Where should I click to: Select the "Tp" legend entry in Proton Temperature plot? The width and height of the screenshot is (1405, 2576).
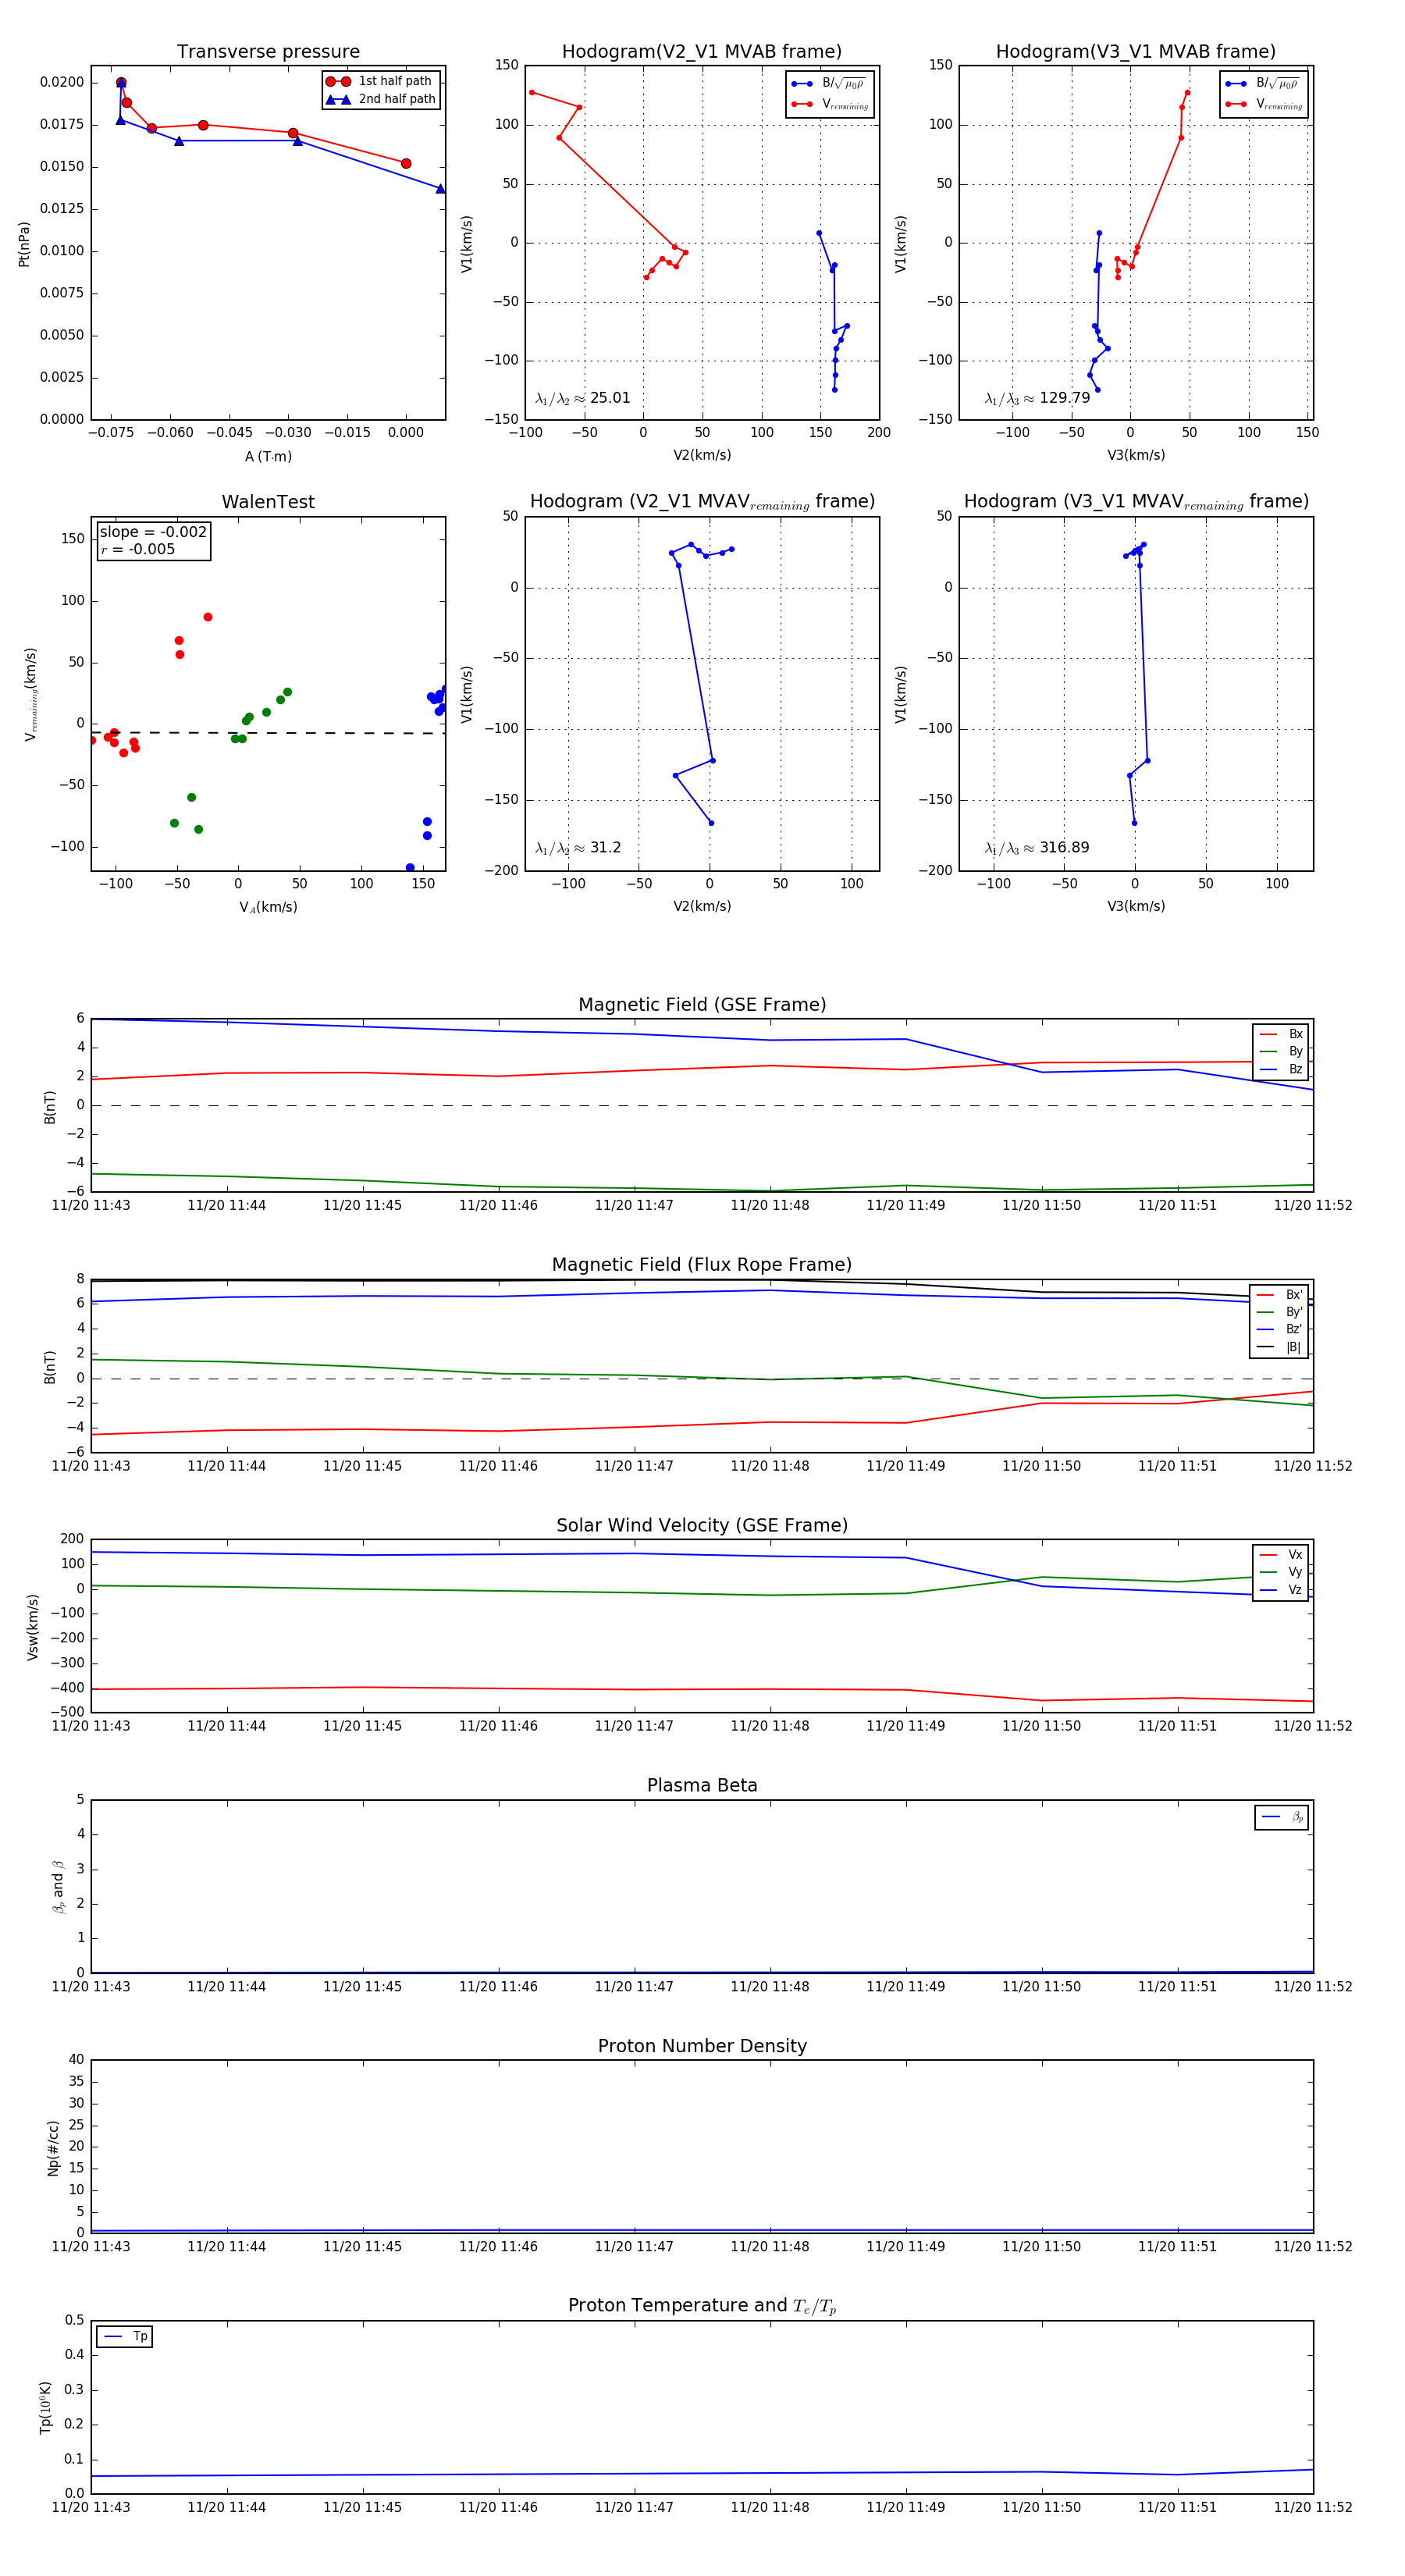pos(125,2337)
